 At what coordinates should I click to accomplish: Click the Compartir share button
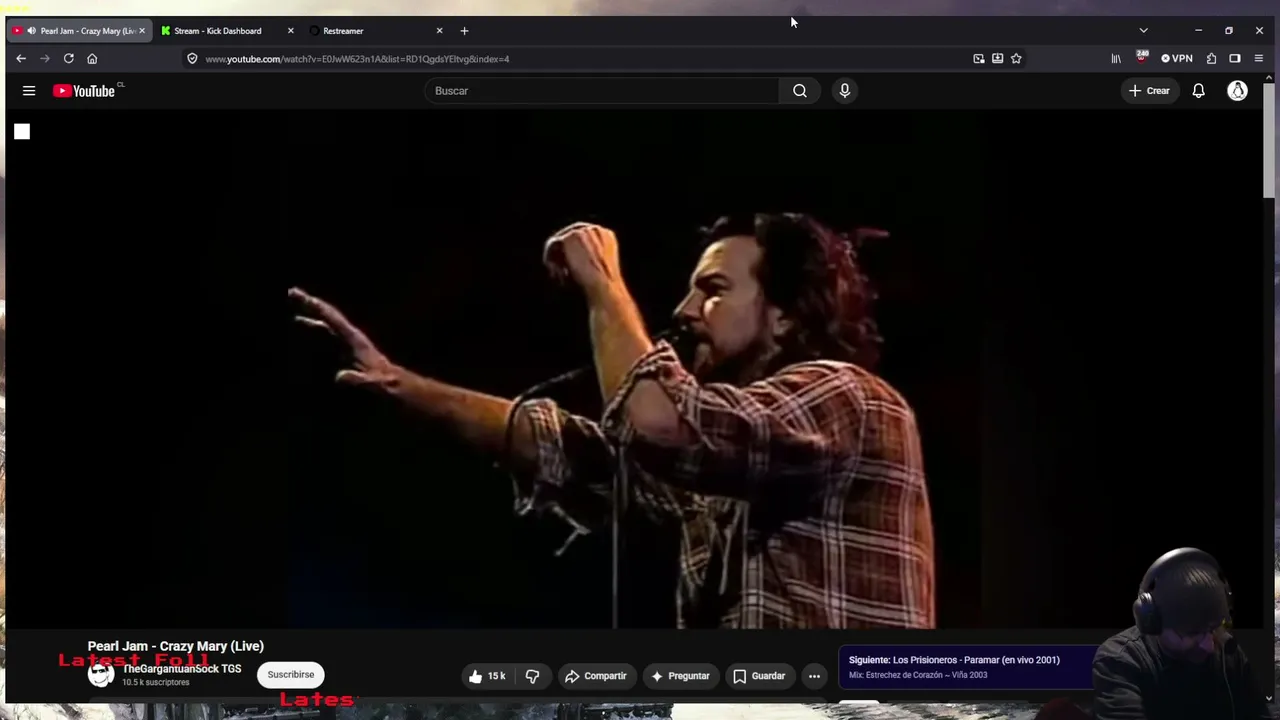pos(596,676)
